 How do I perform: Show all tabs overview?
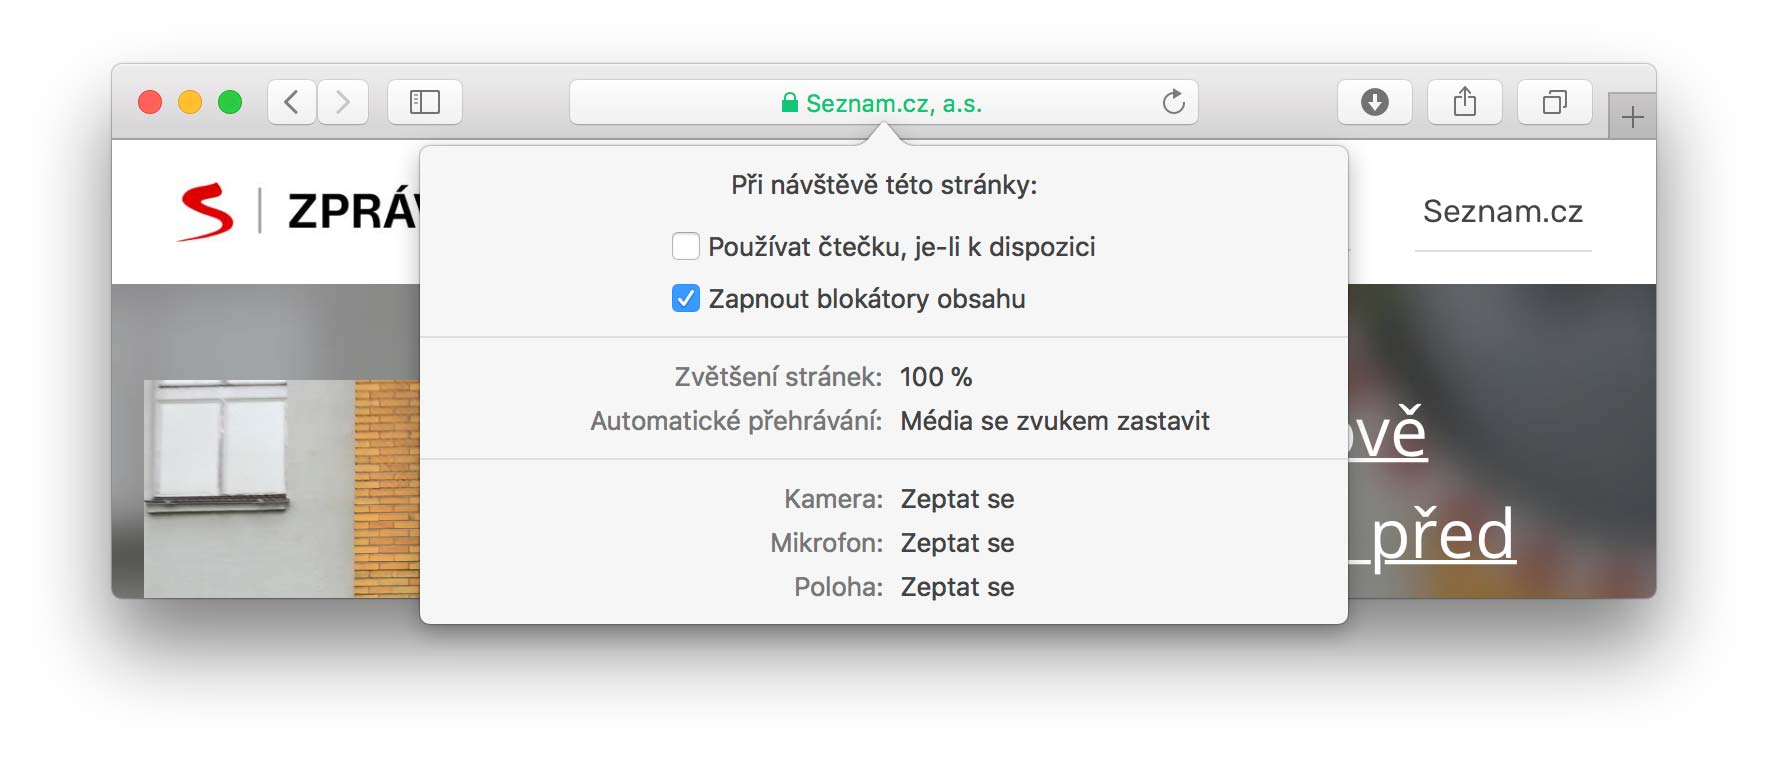tap(1555, 102)
